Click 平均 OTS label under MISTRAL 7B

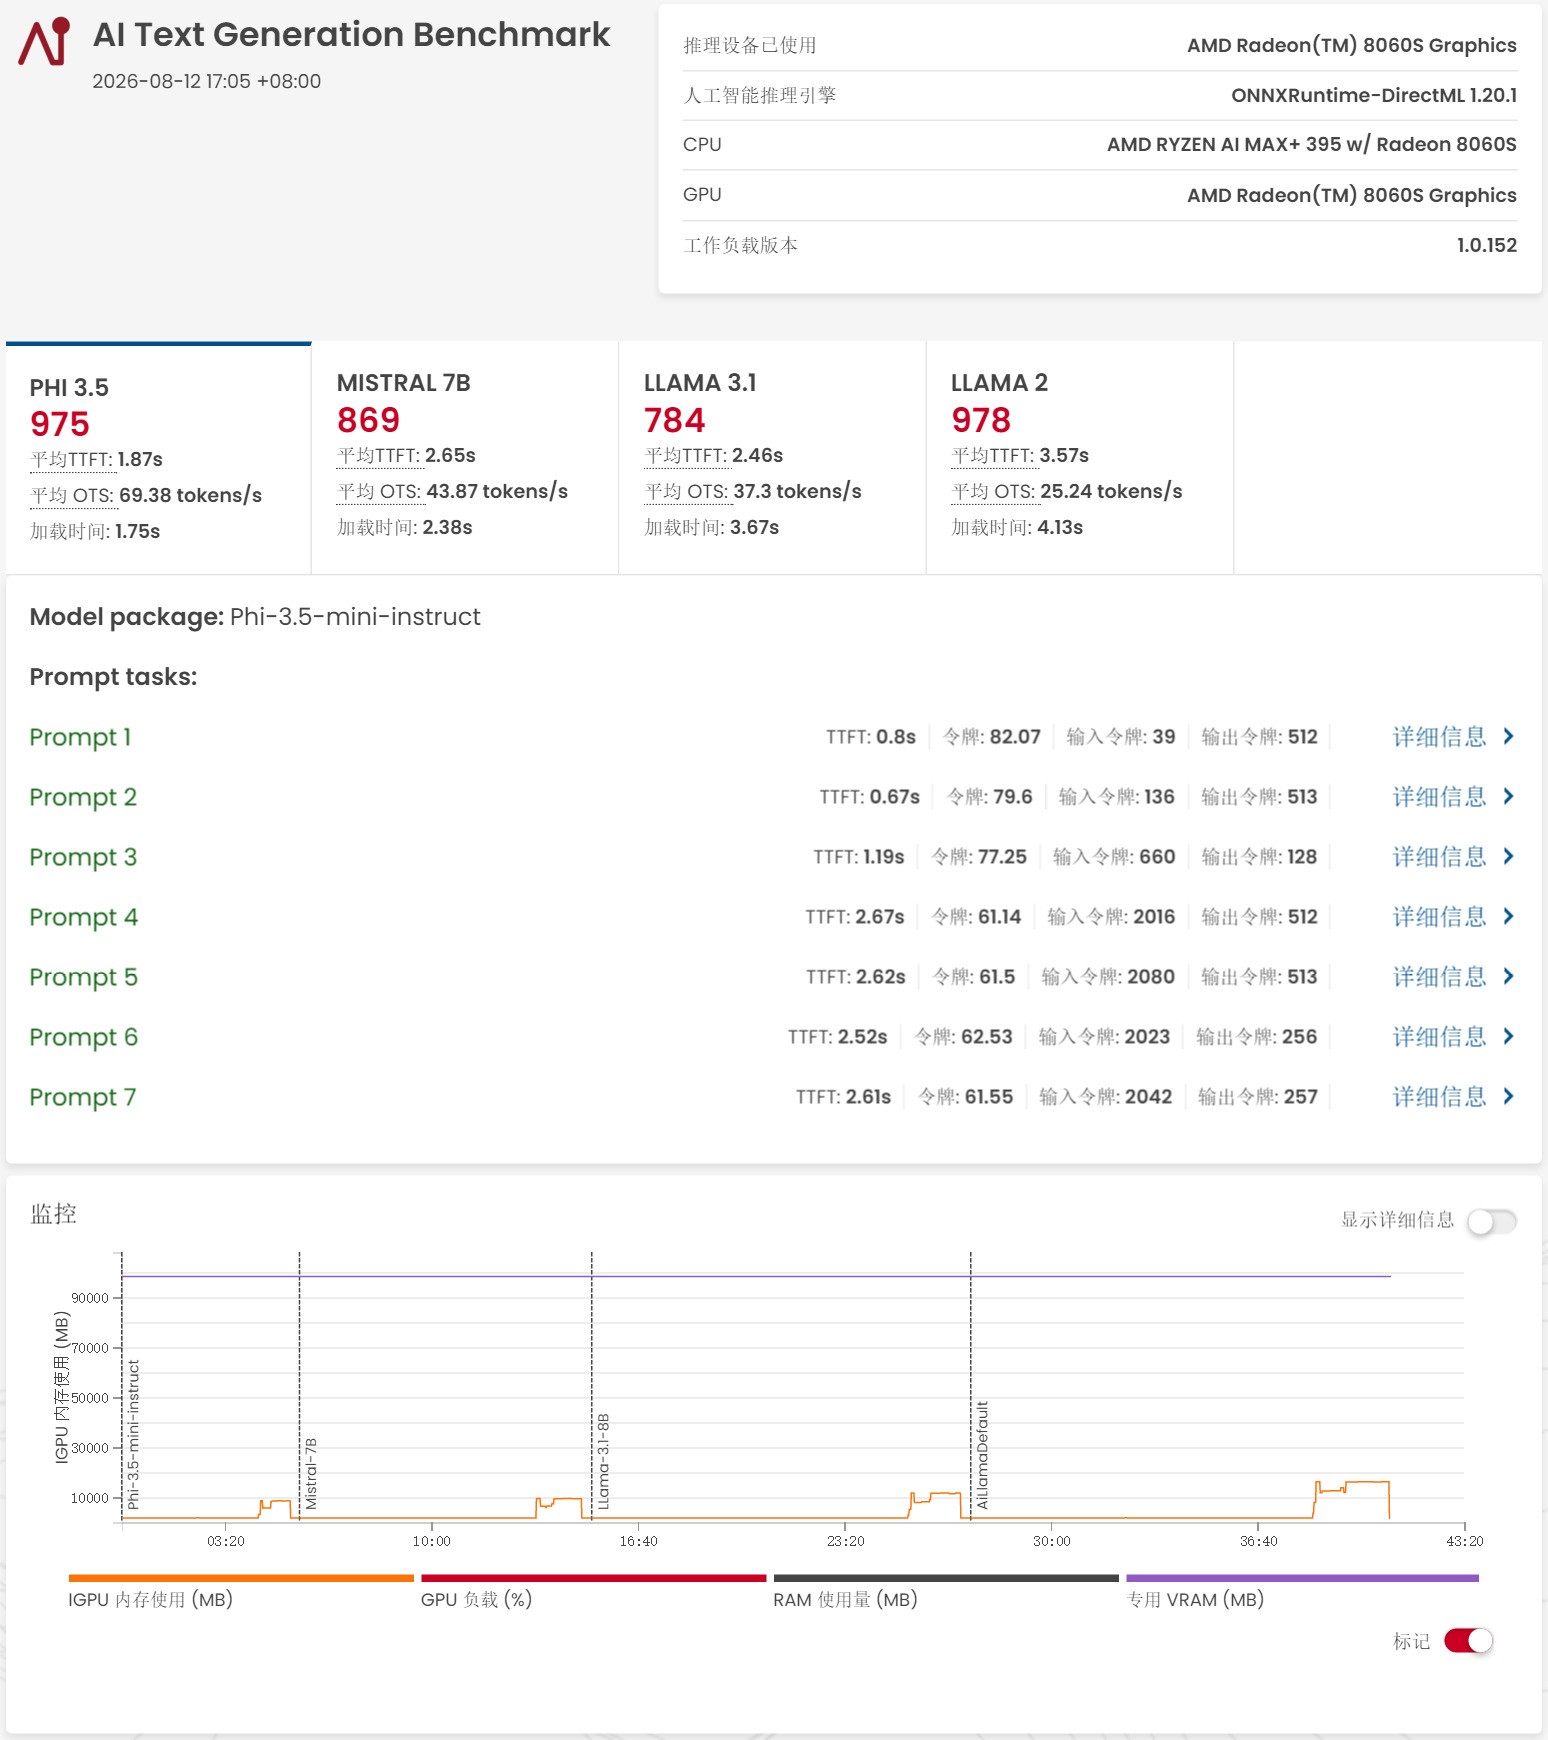[379, 492]
